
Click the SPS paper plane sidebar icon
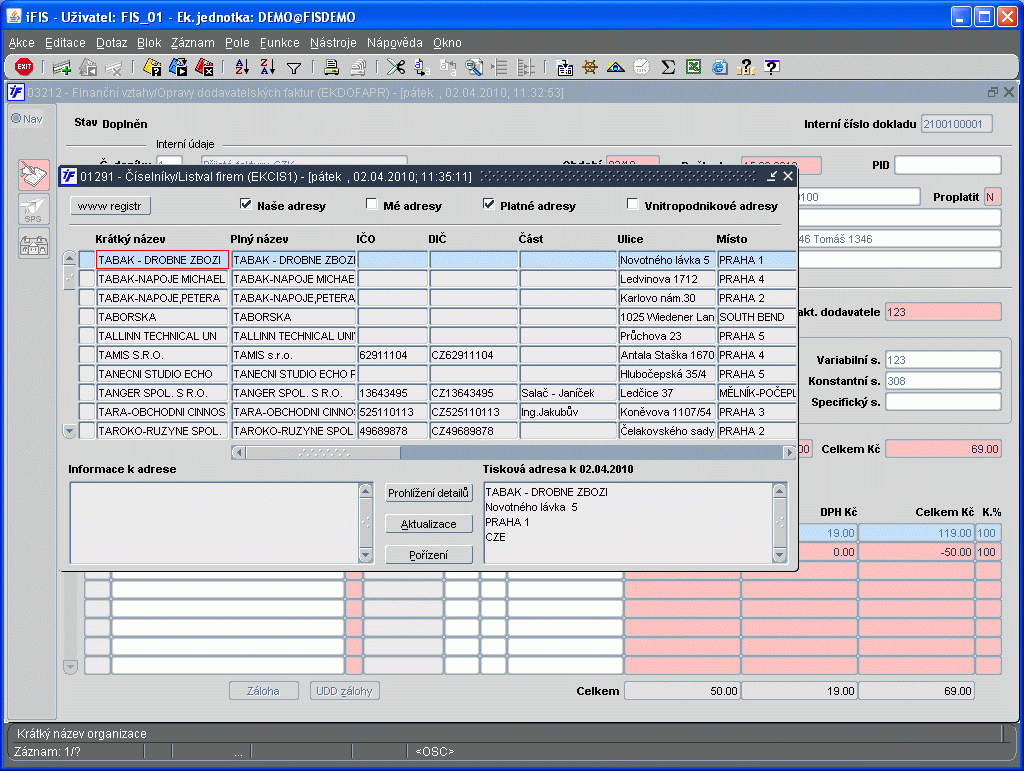point(34,210)
